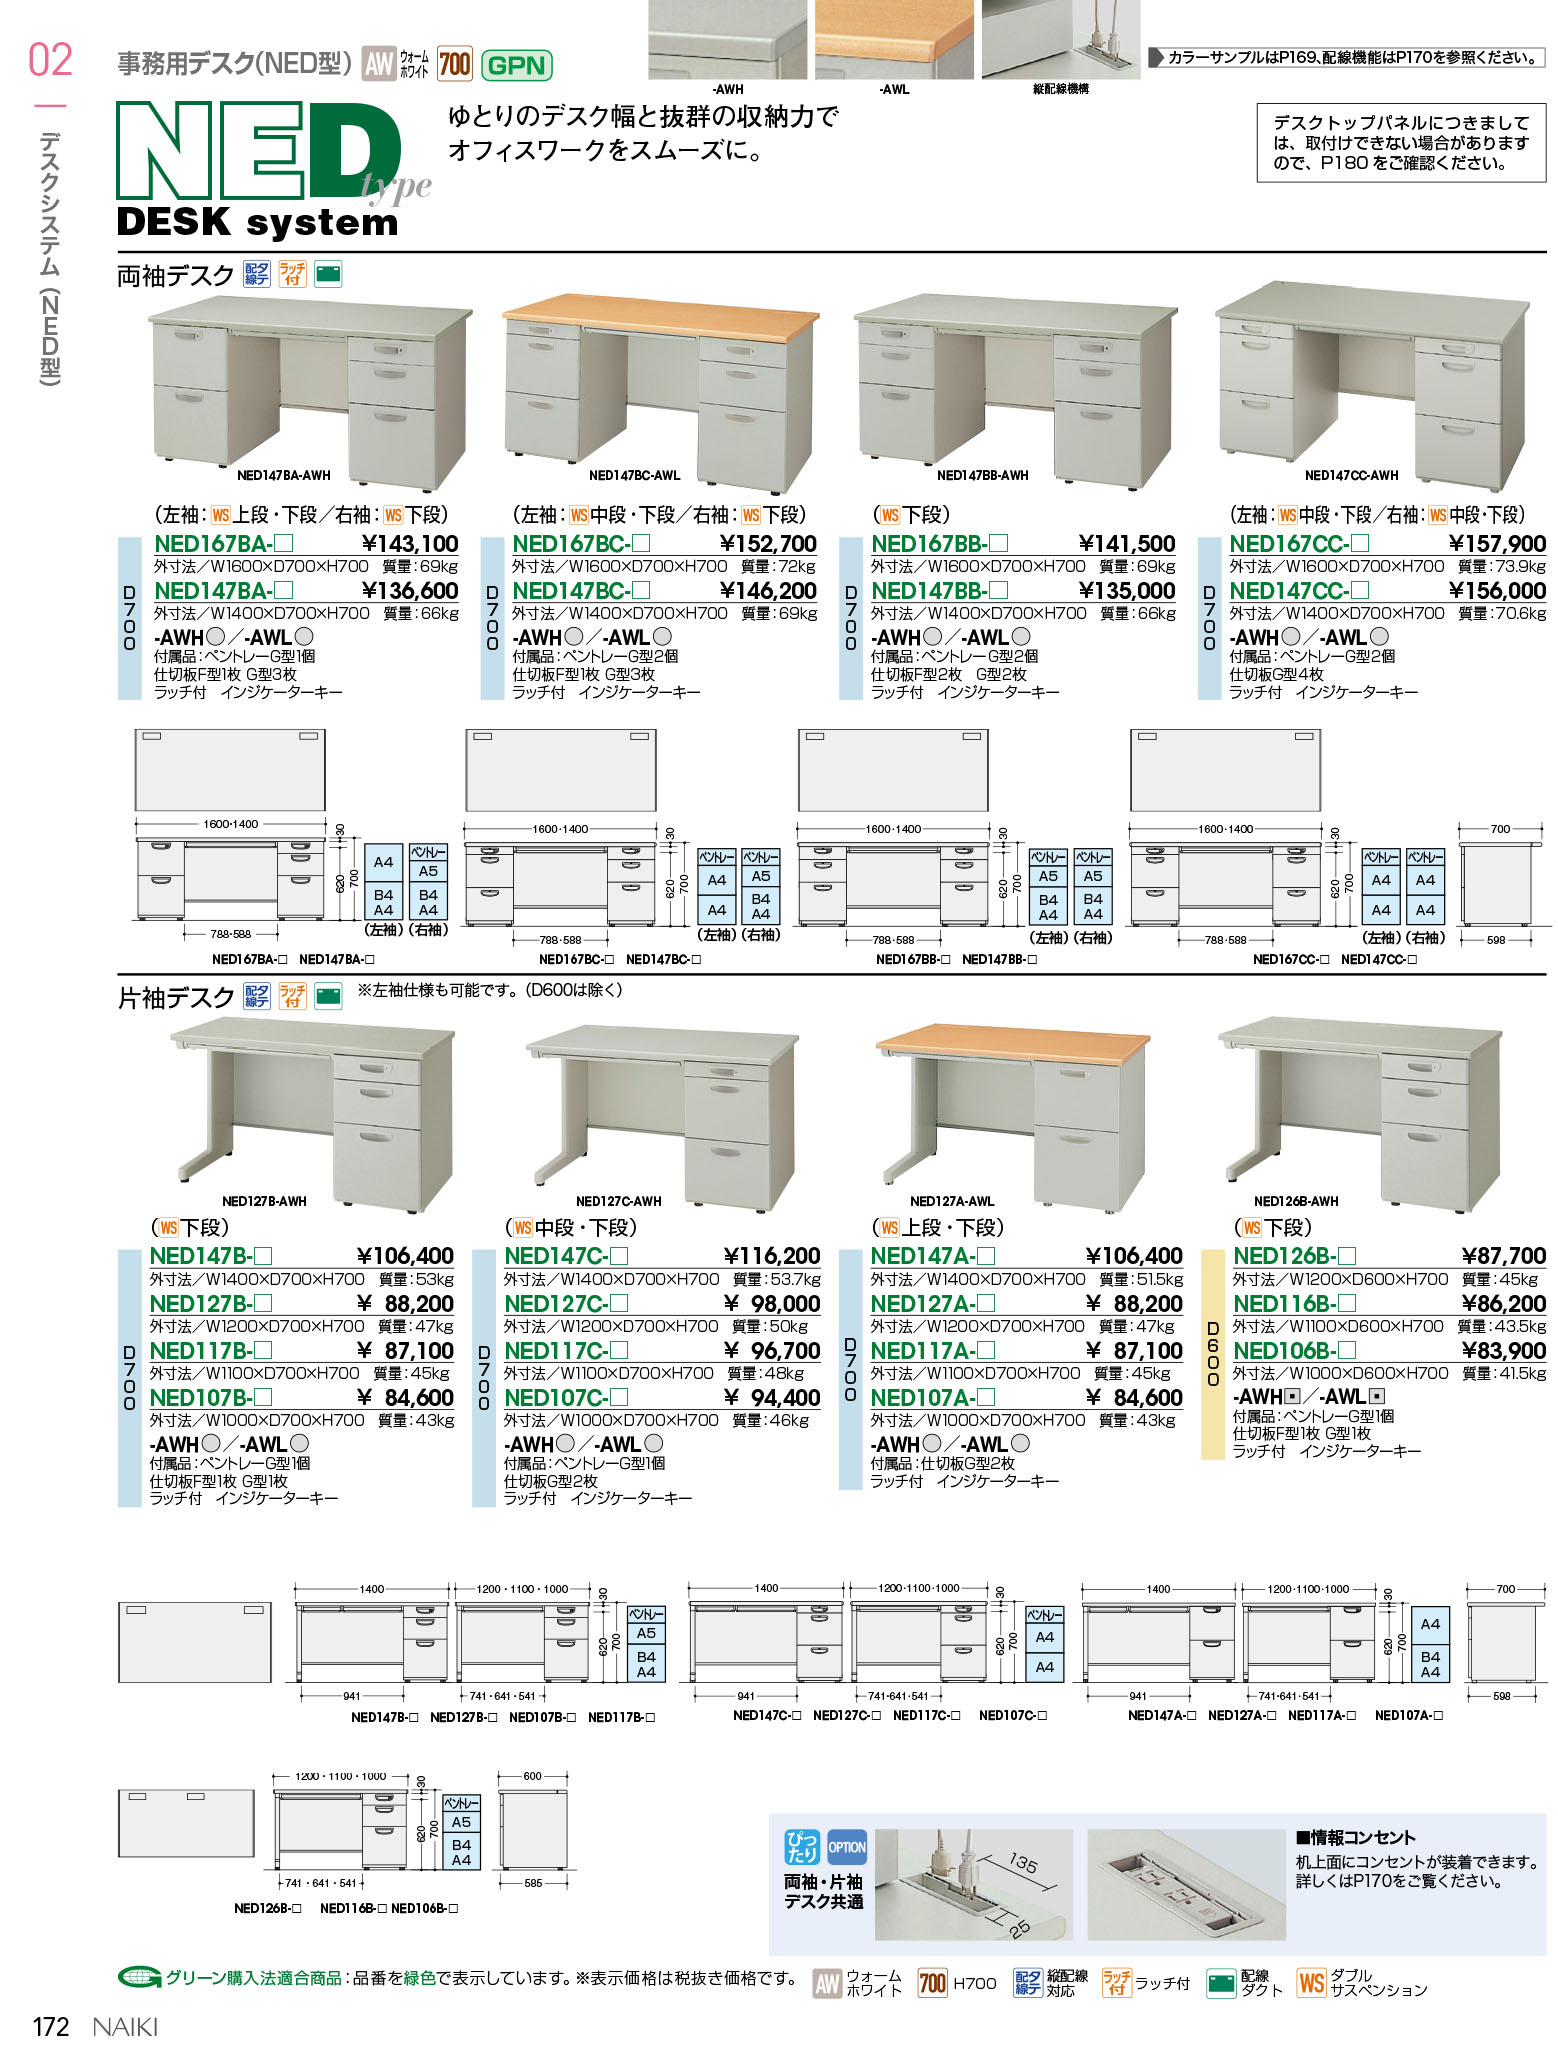This screenshot has height=2047, width=1558.
Task: Click the AW warm white badge in header
Action: [379, 65]
